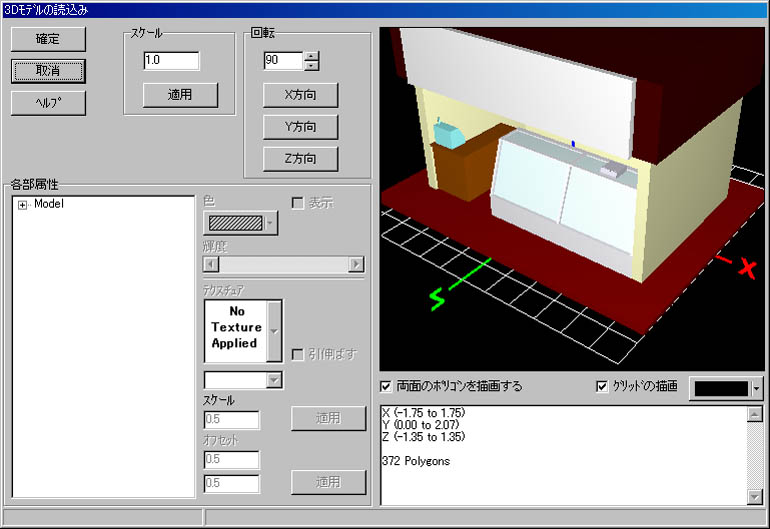Click the texture スケール field showing 0.5
Image resolution: width=770 pixels, height=529 pixels.
pyautogui.click(x=231, y=419)
